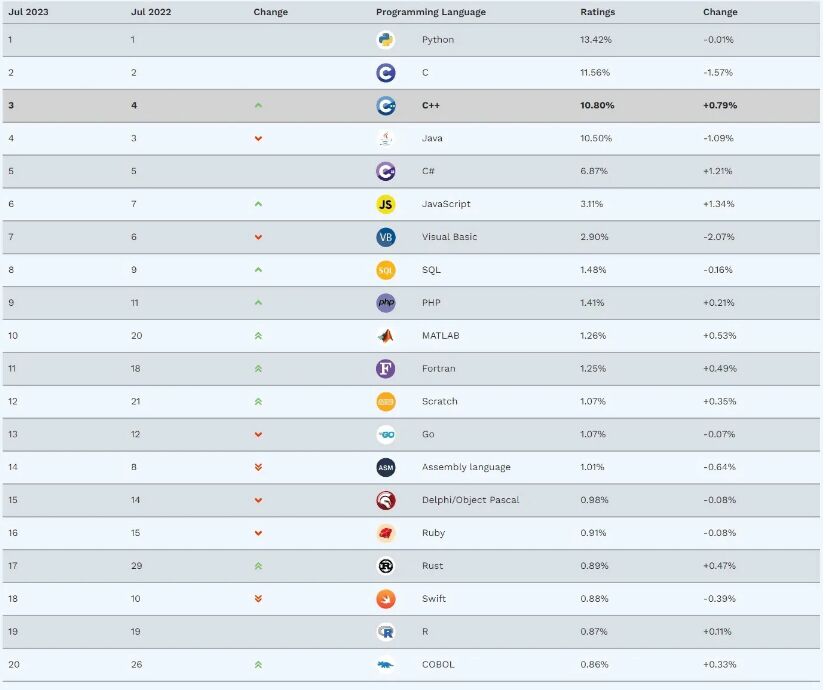Click the green up arrow in C++ row

point(258,105)
